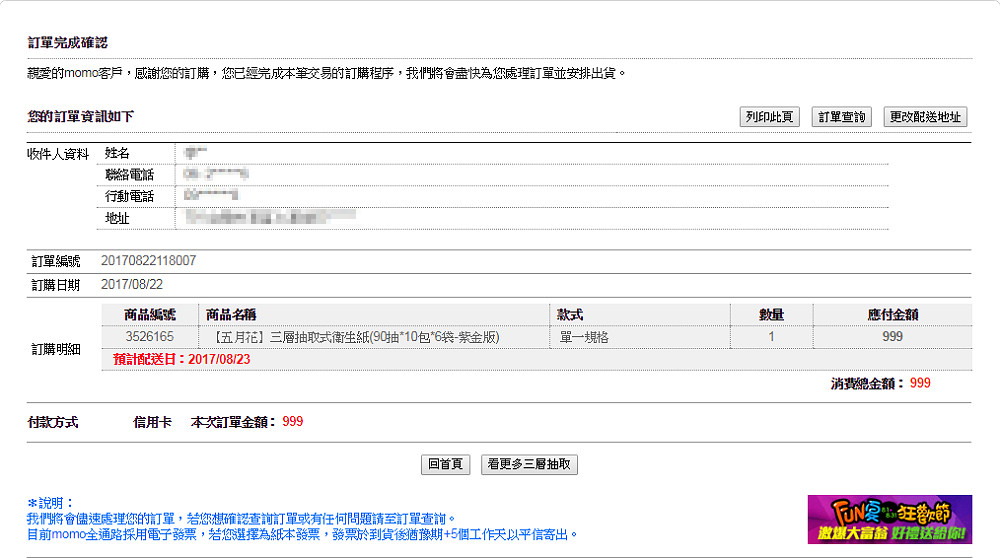Select order date 2017/08/22

point(132,284)
